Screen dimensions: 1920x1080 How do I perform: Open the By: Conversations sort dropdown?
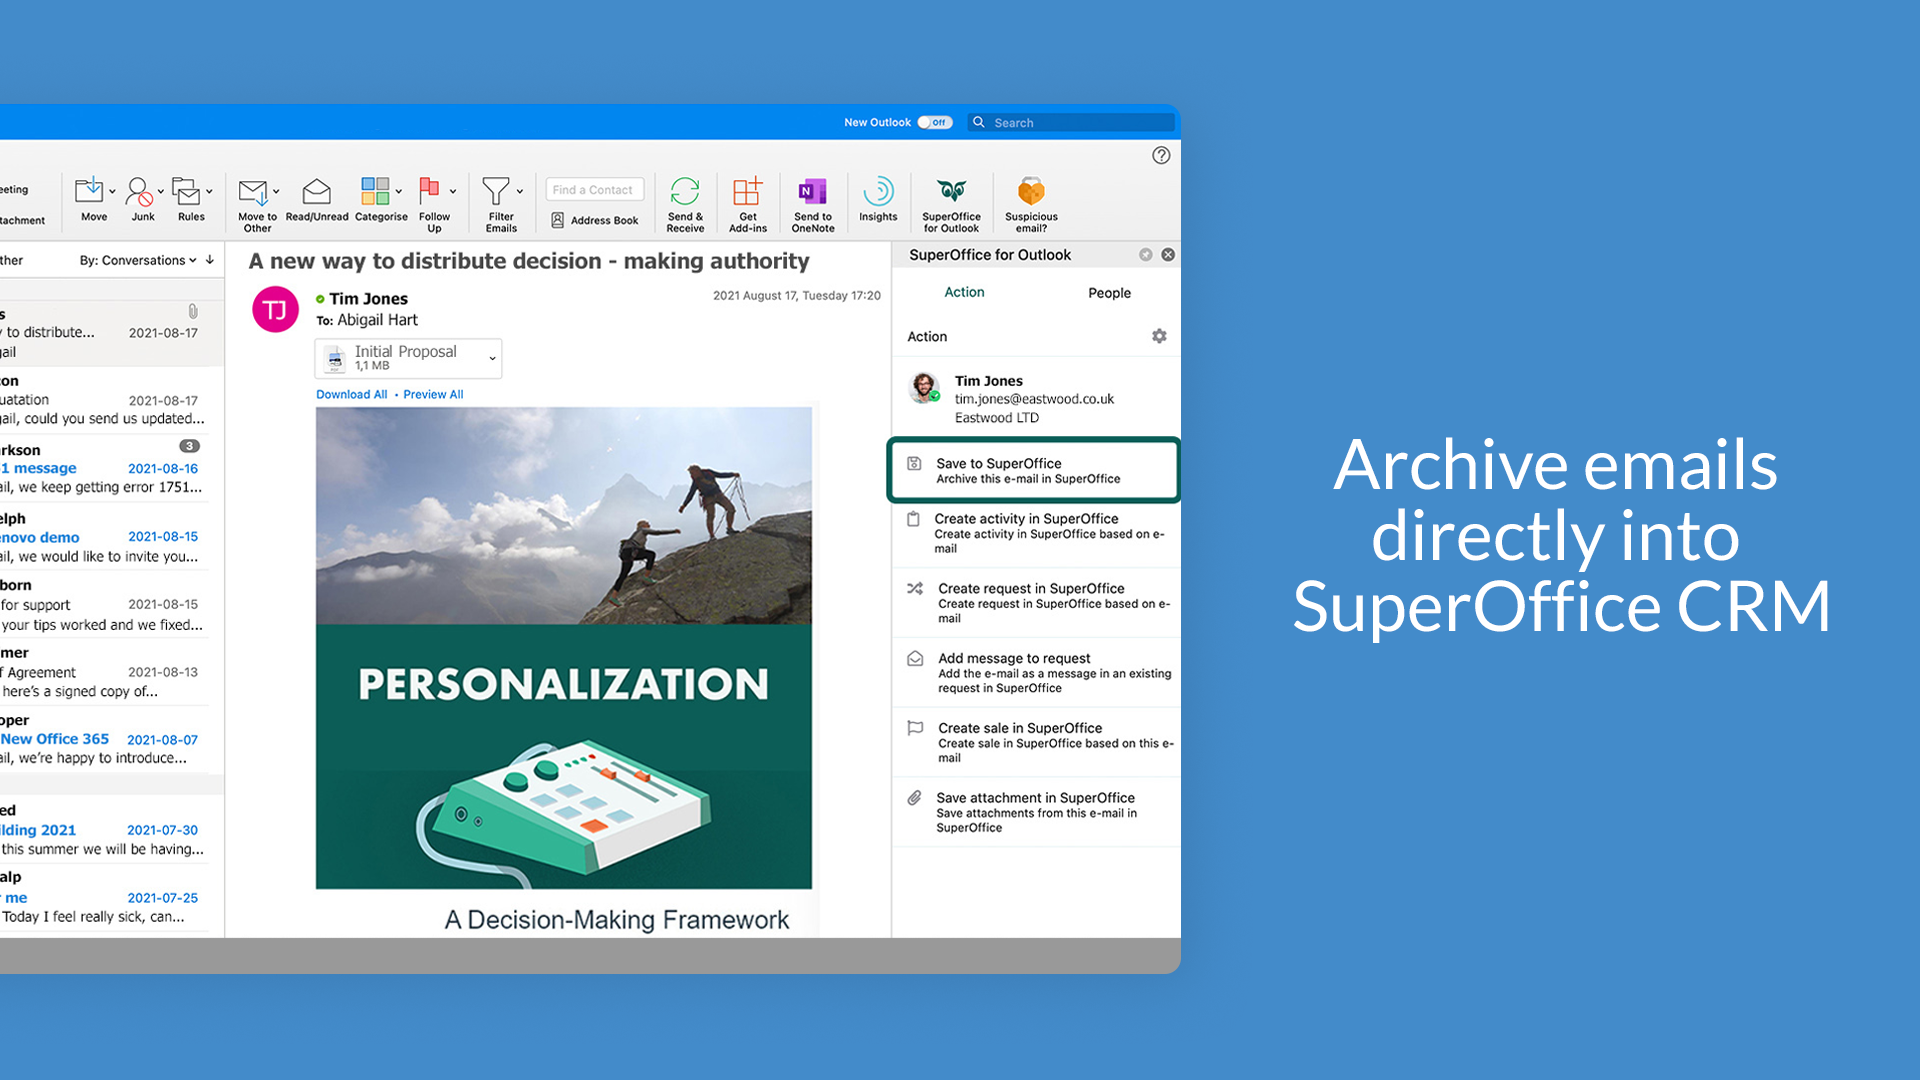pos(138,260)
